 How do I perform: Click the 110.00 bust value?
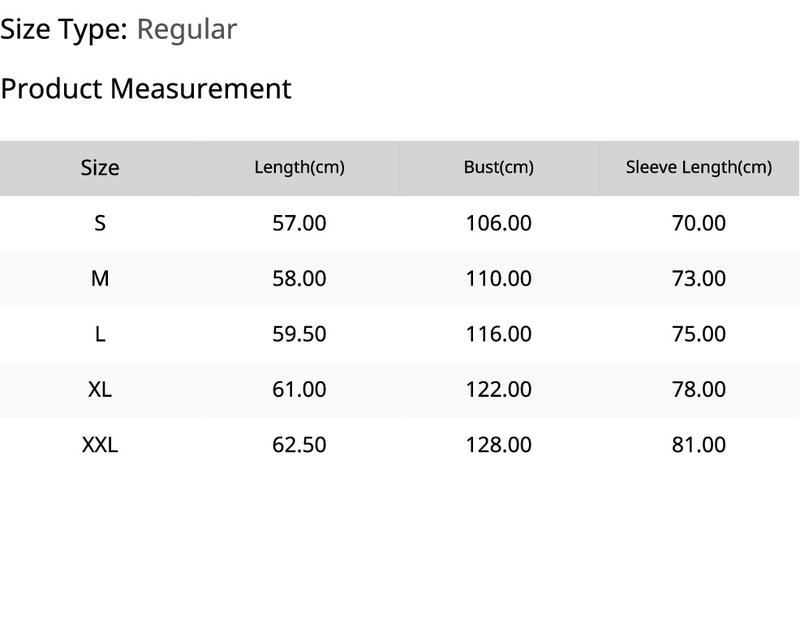pyautogui.click(x=499, y=279)
